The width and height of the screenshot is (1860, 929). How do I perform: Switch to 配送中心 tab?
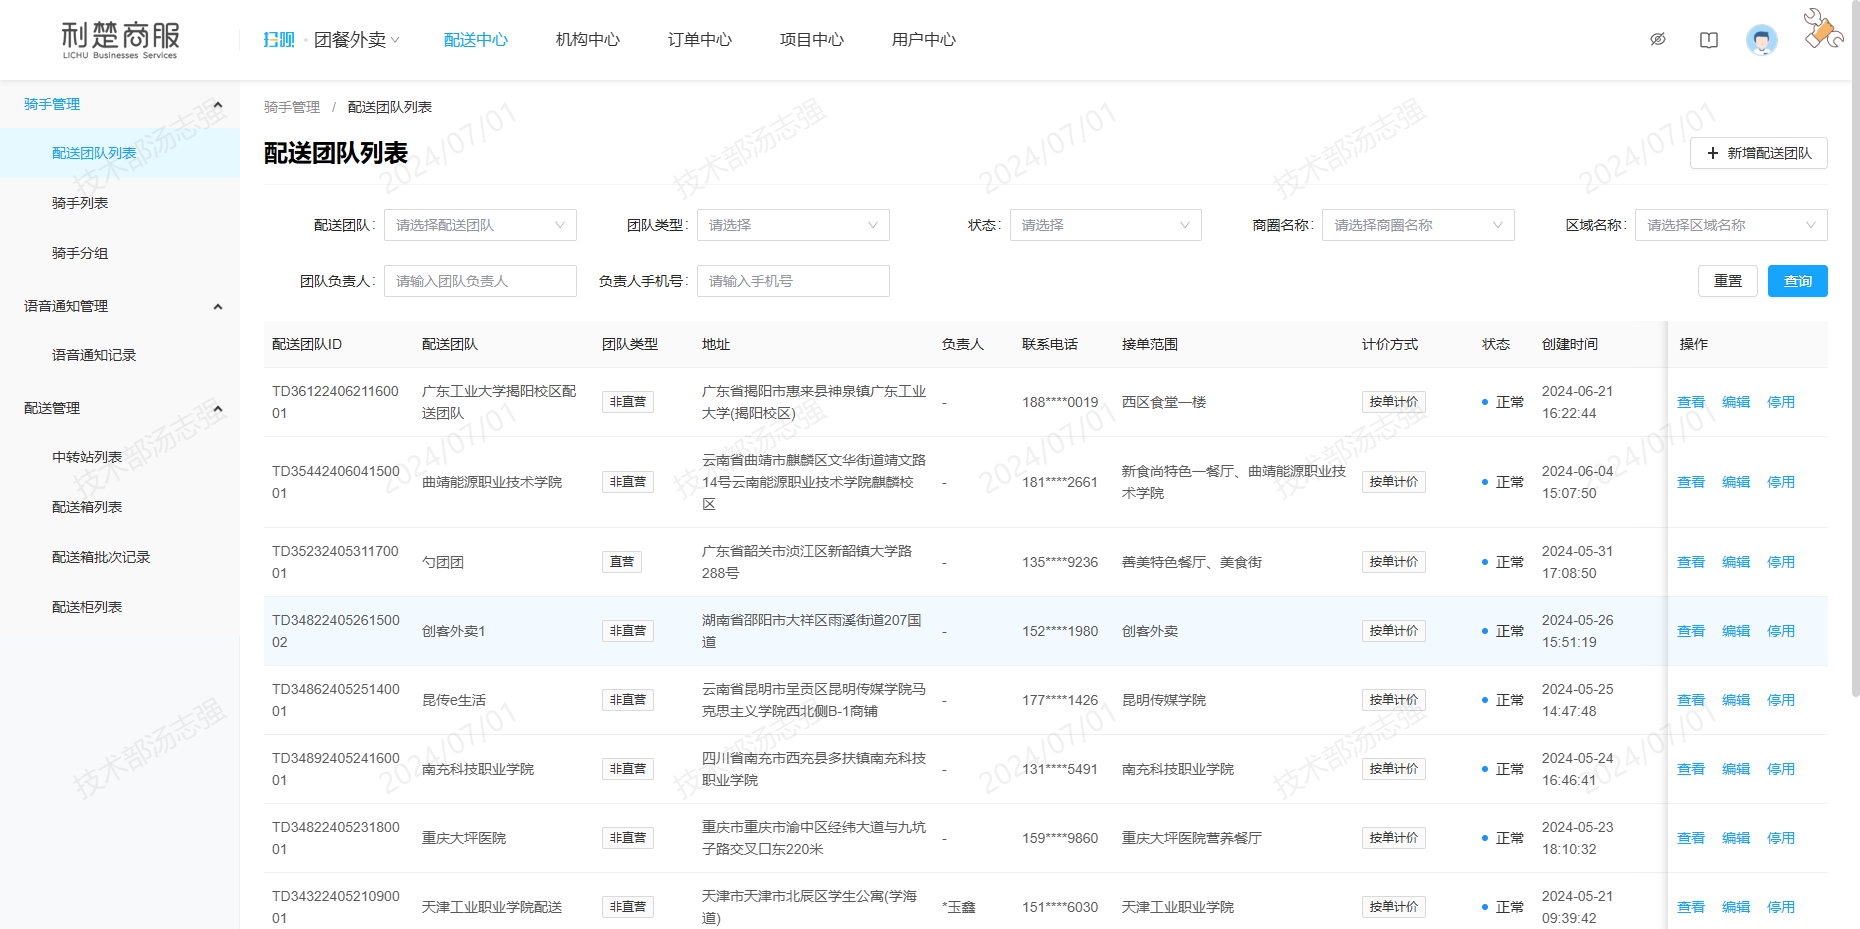click(476, 40)
